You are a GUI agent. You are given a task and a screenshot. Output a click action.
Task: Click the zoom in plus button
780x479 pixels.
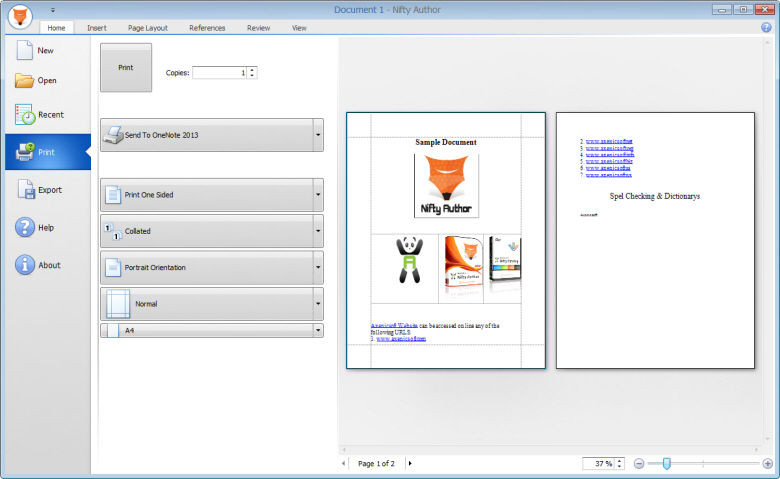767,464
